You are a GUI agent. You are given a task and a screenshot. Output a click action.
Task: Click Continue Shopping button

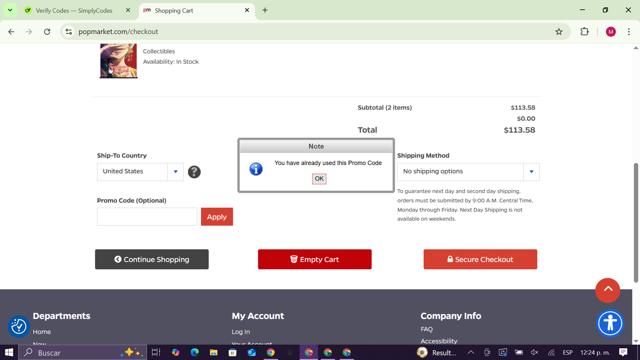click(152, 259)
